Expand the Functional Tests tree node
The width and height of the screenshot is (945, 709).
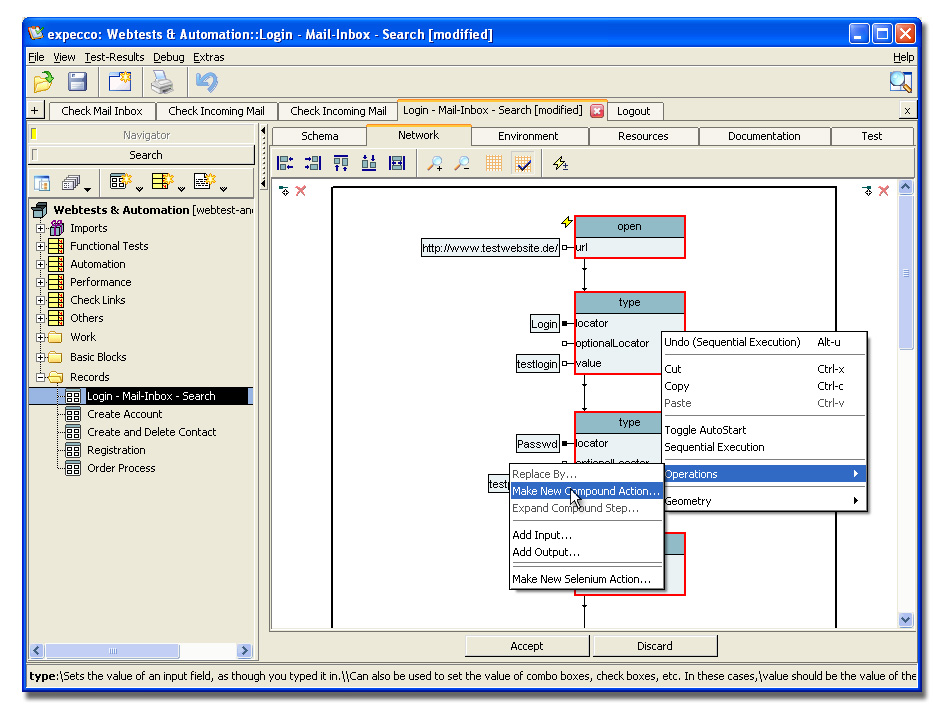41,246
